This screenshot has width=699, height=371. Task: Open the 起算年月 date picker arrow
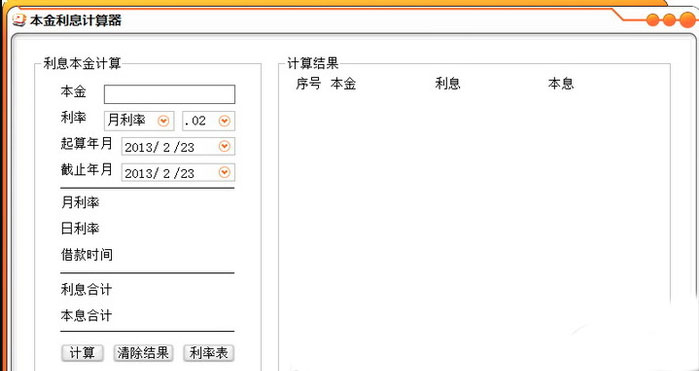coord(224,146)
